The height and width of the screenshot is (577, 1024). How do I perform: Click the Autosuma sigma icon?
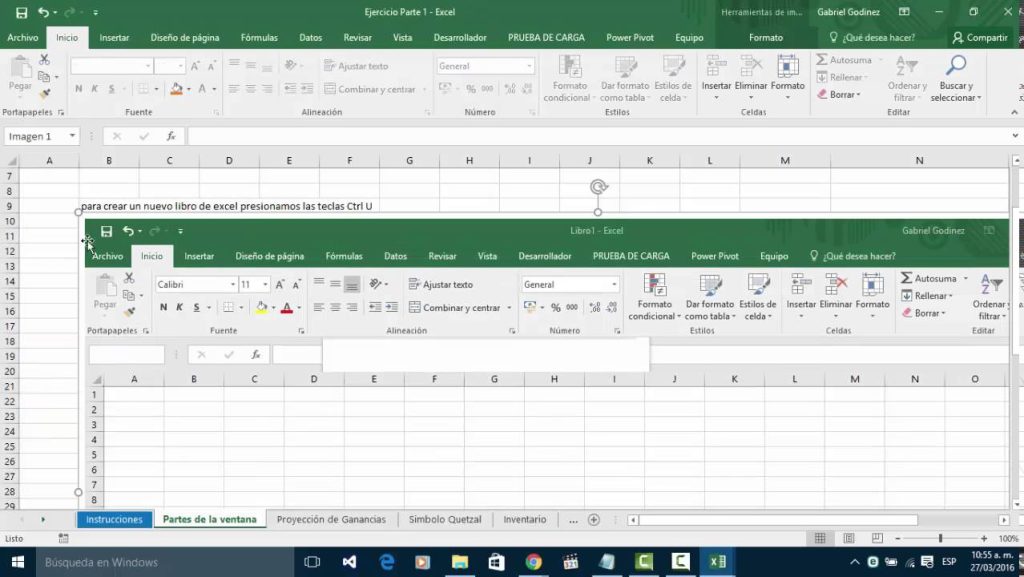[822, 60]
